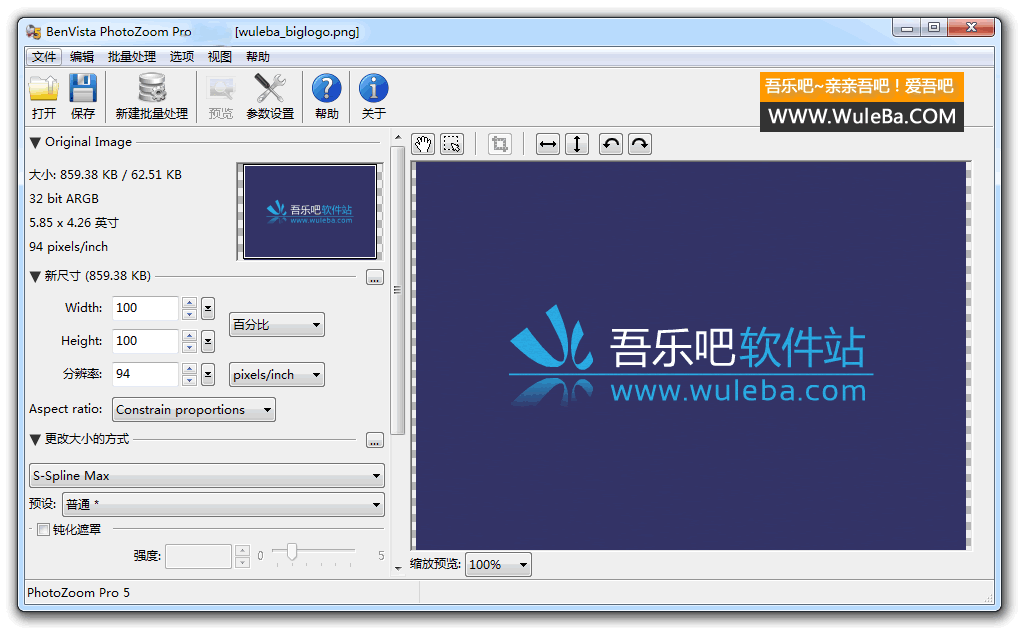The image size is (1018, 631).
Task: Click in the Height input field
Action: [x=145, y=341]
